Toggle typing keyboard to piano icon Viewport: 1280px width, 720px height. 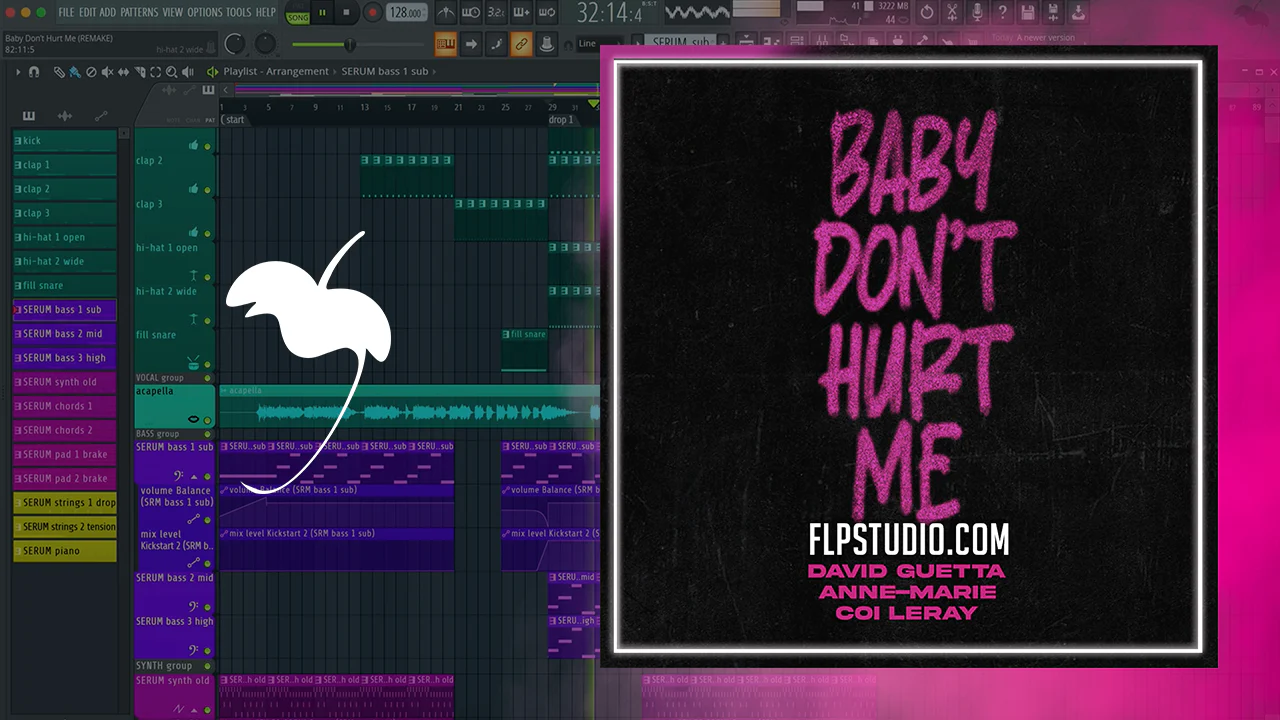pos(446,44)
